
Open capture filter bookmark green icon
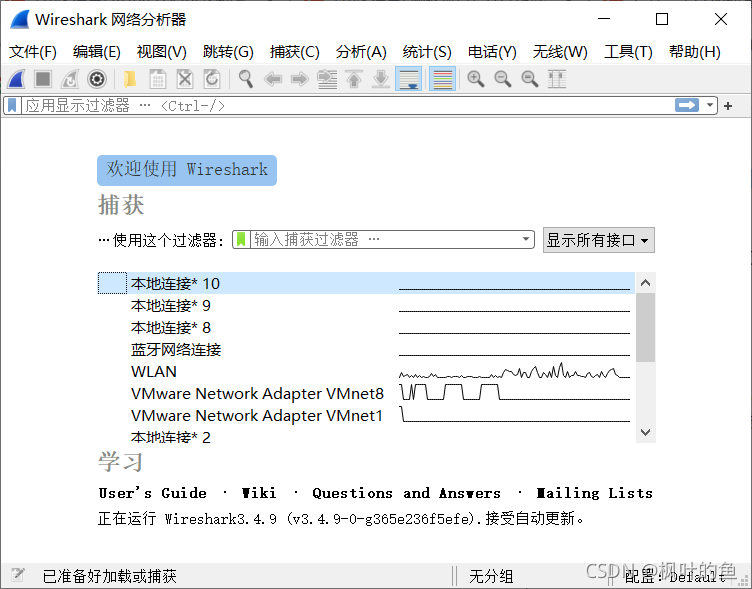(x=241, y=239)
